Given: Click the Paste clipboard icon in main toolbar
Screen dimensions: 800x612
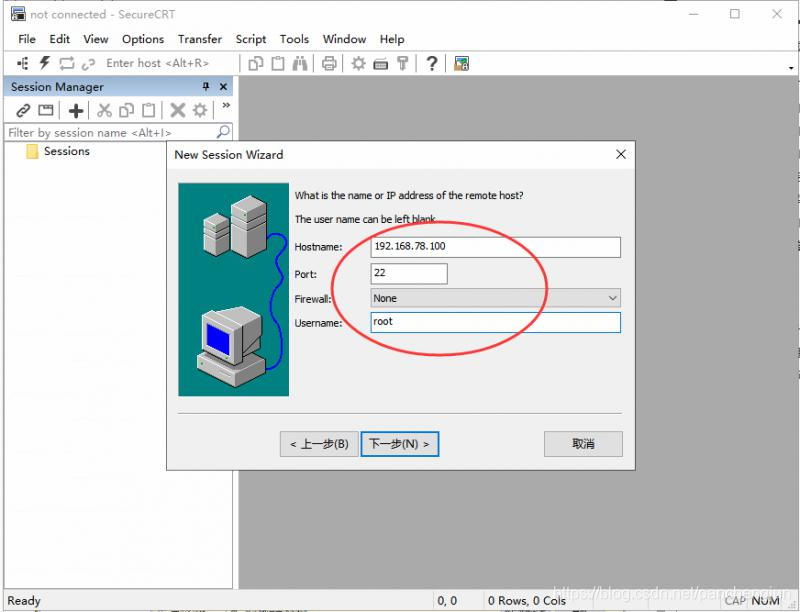Looking at the screenshot, I should coord(278,64).
